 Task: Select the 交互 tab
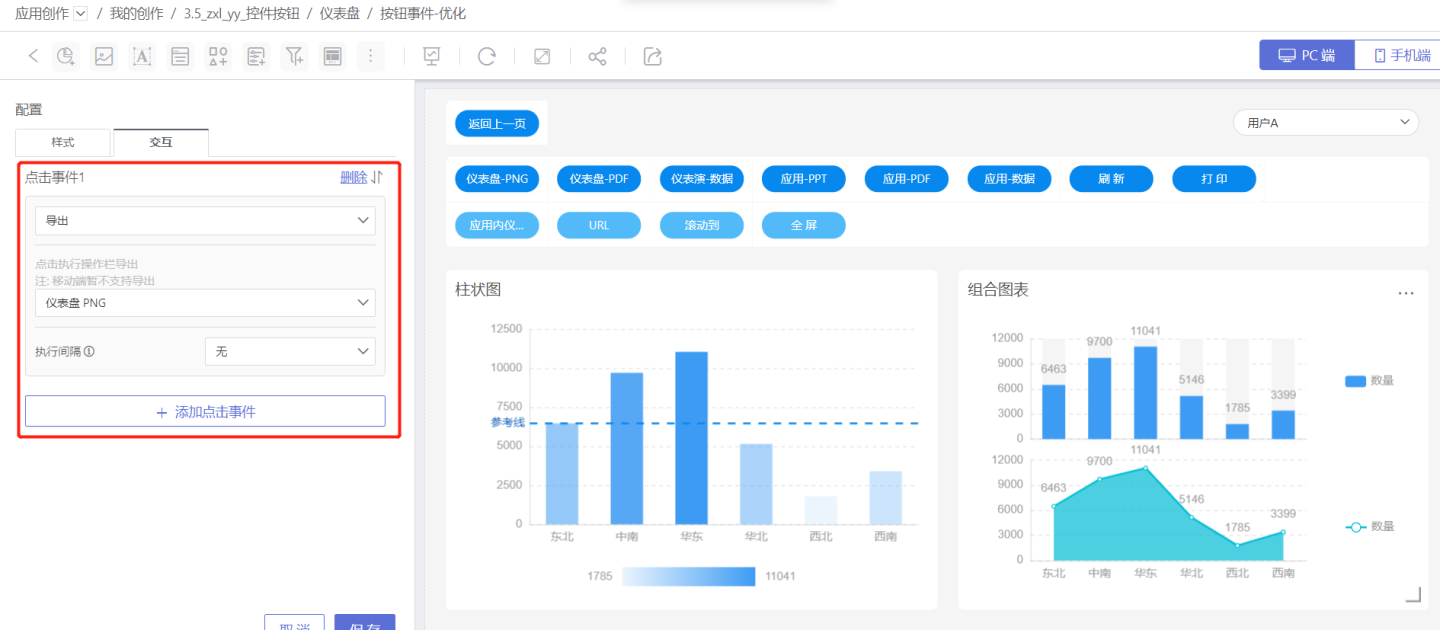click(161, 143)
